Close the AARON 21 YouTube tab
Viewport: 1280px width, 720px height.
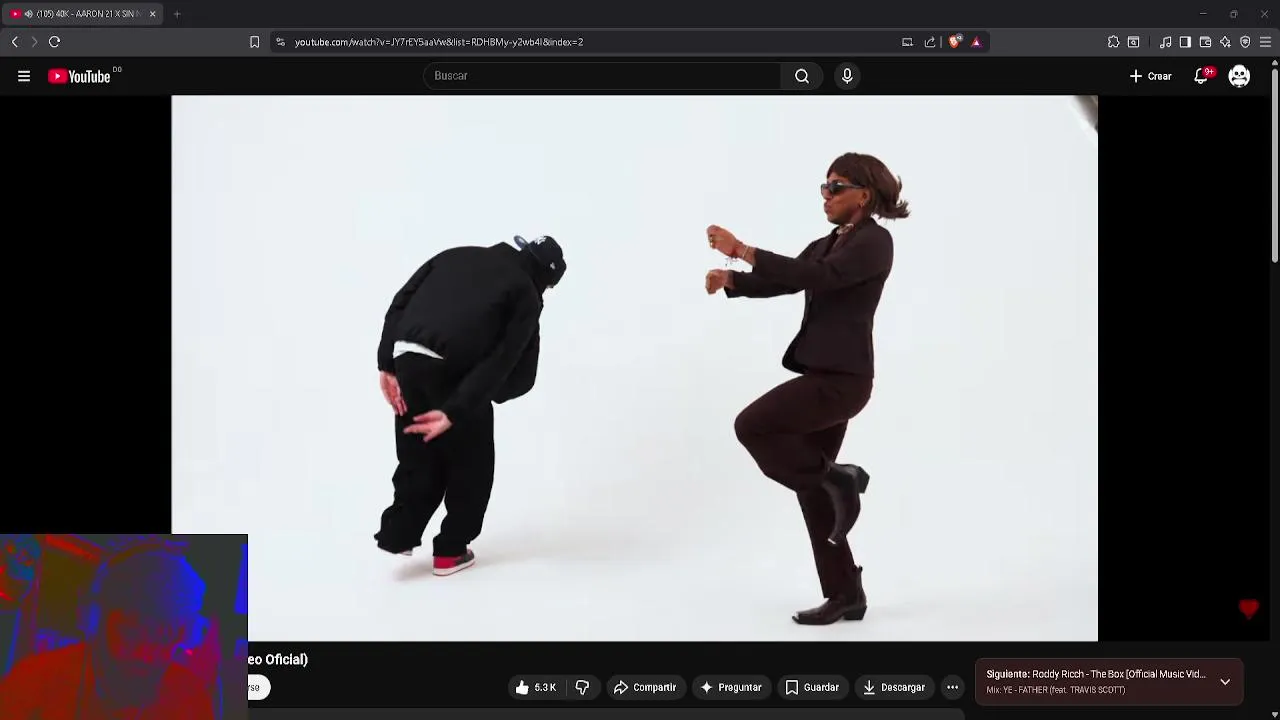tap(152, 14)
